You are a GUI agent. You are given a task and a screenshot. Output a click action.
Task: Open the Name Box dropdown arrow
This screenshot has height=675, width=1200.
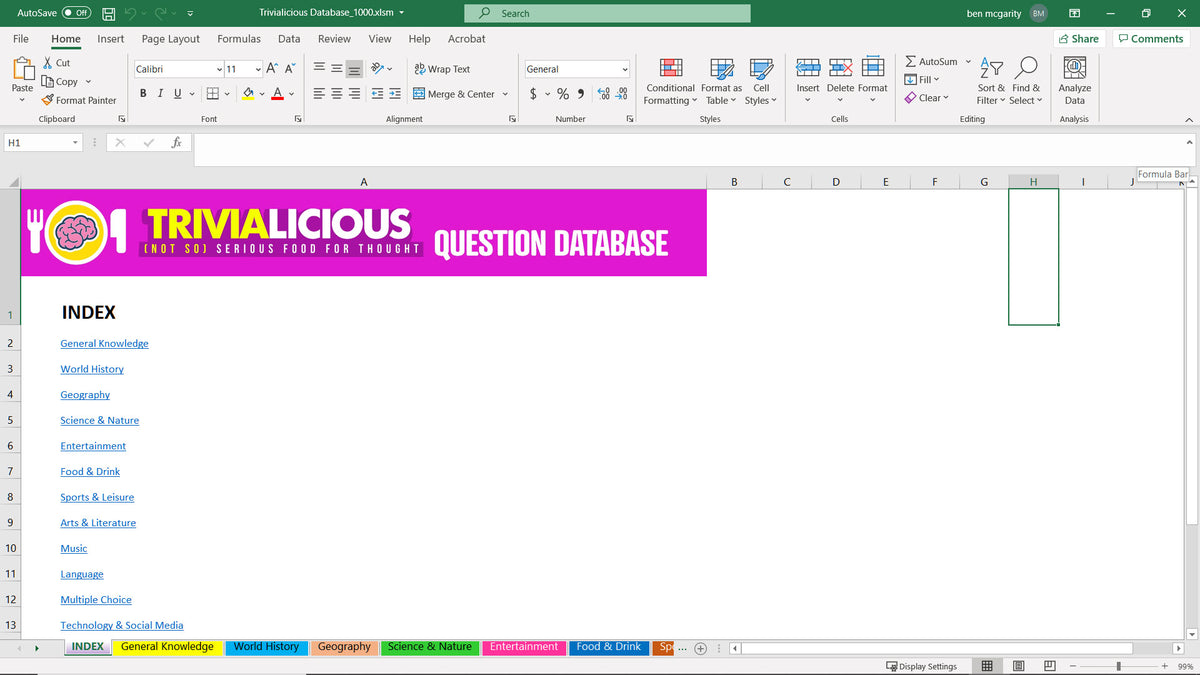point(75,143)
